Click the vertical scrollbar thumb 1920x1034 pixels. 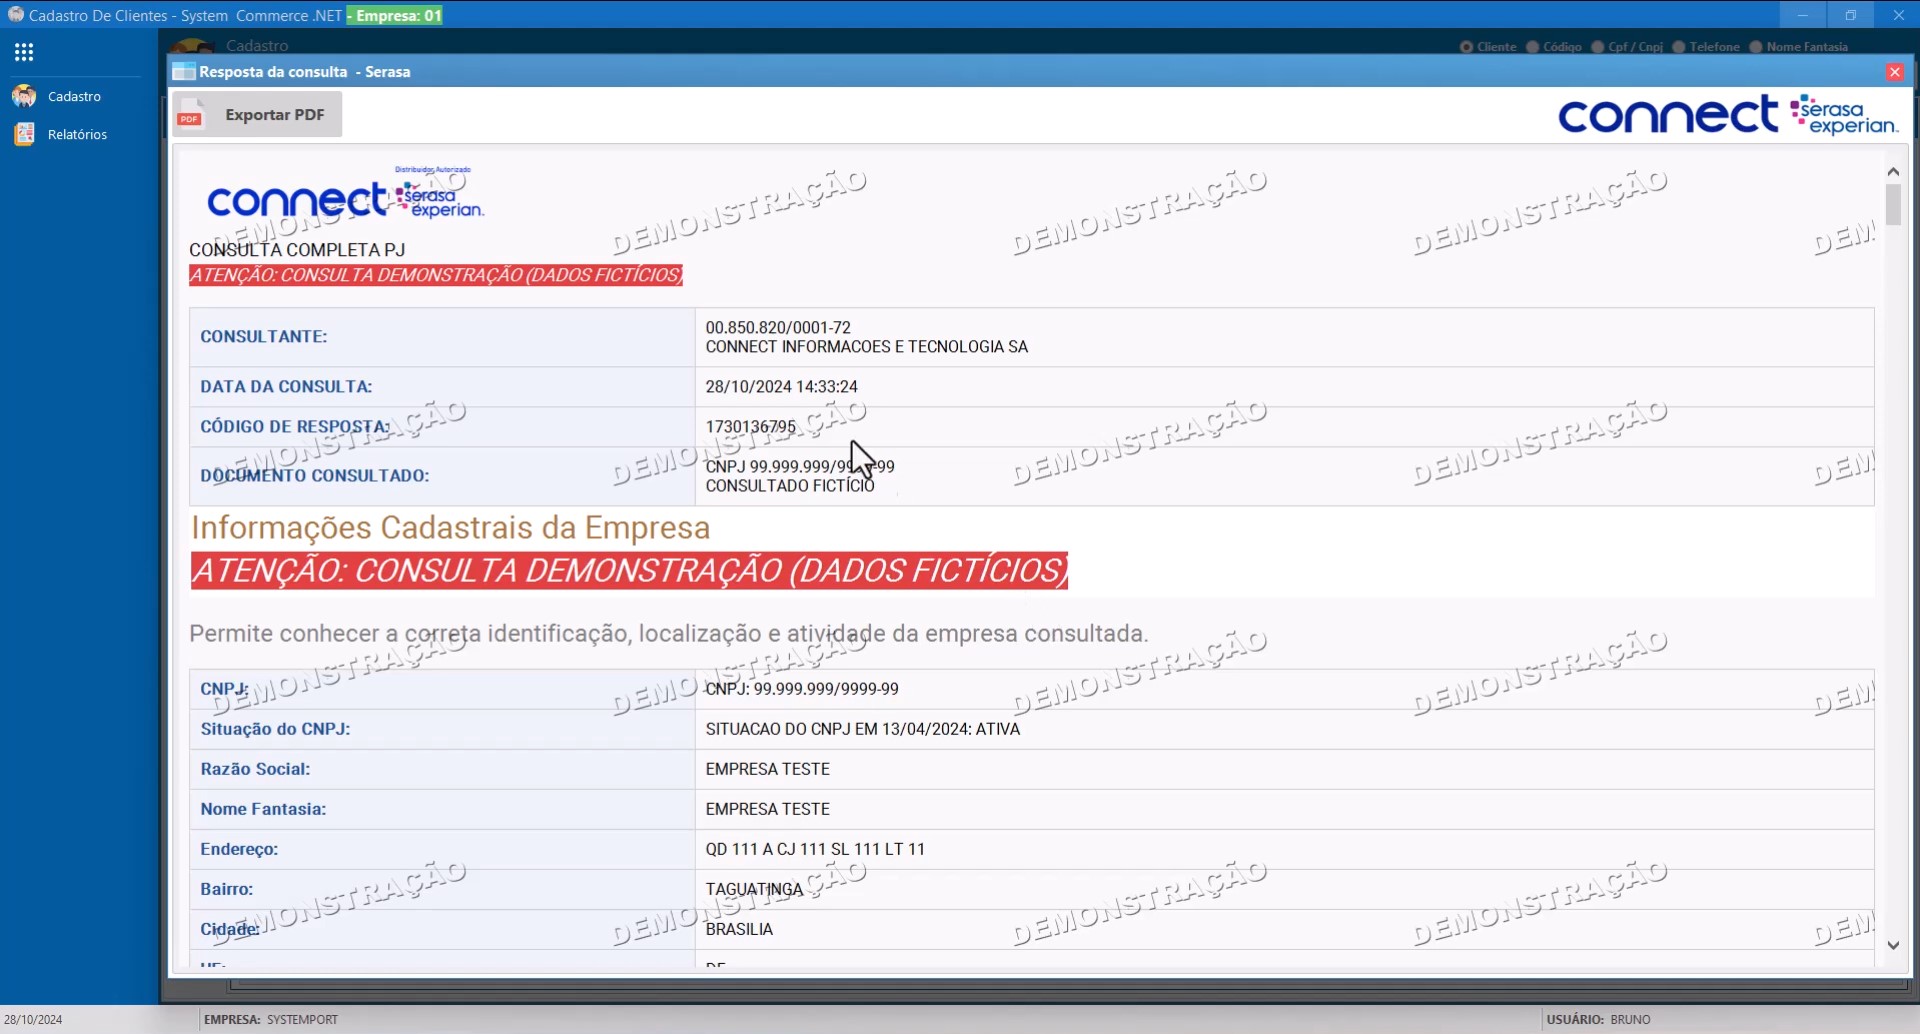point(1893,204)
